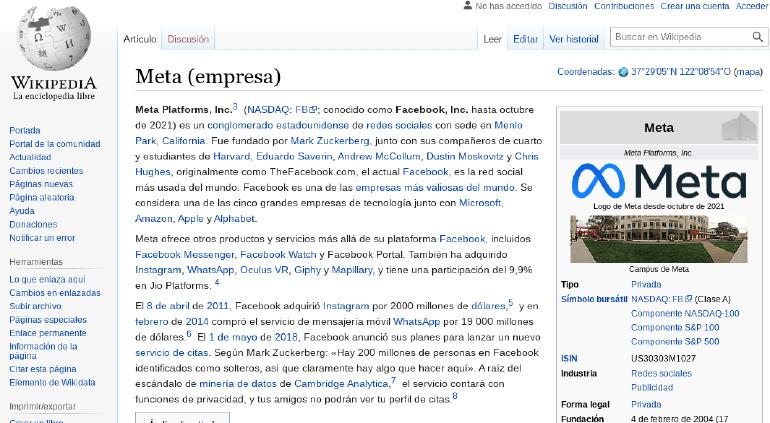The width and height of the screenshot is (770, 423).
Task: Open Información de la página
Action: [x=43, y=351]
